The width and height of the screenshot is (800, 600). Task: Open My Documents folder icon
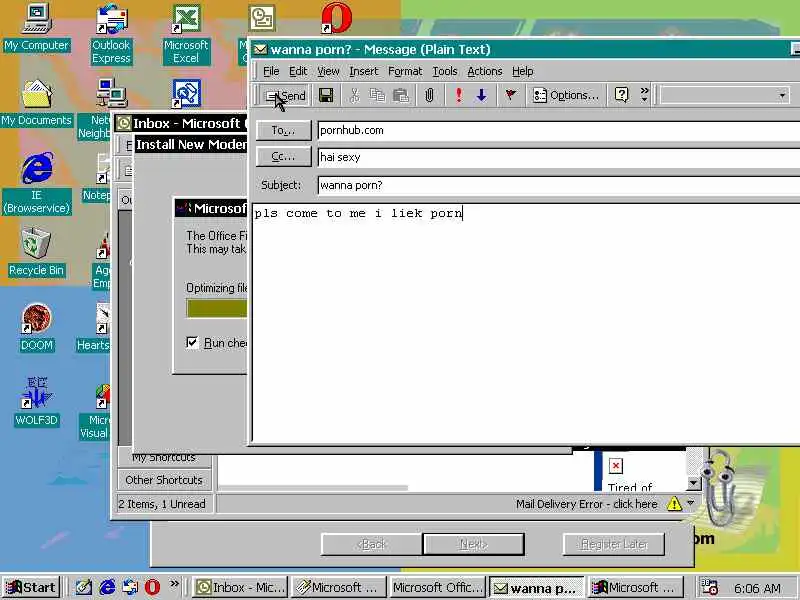[x=36, y=104]
